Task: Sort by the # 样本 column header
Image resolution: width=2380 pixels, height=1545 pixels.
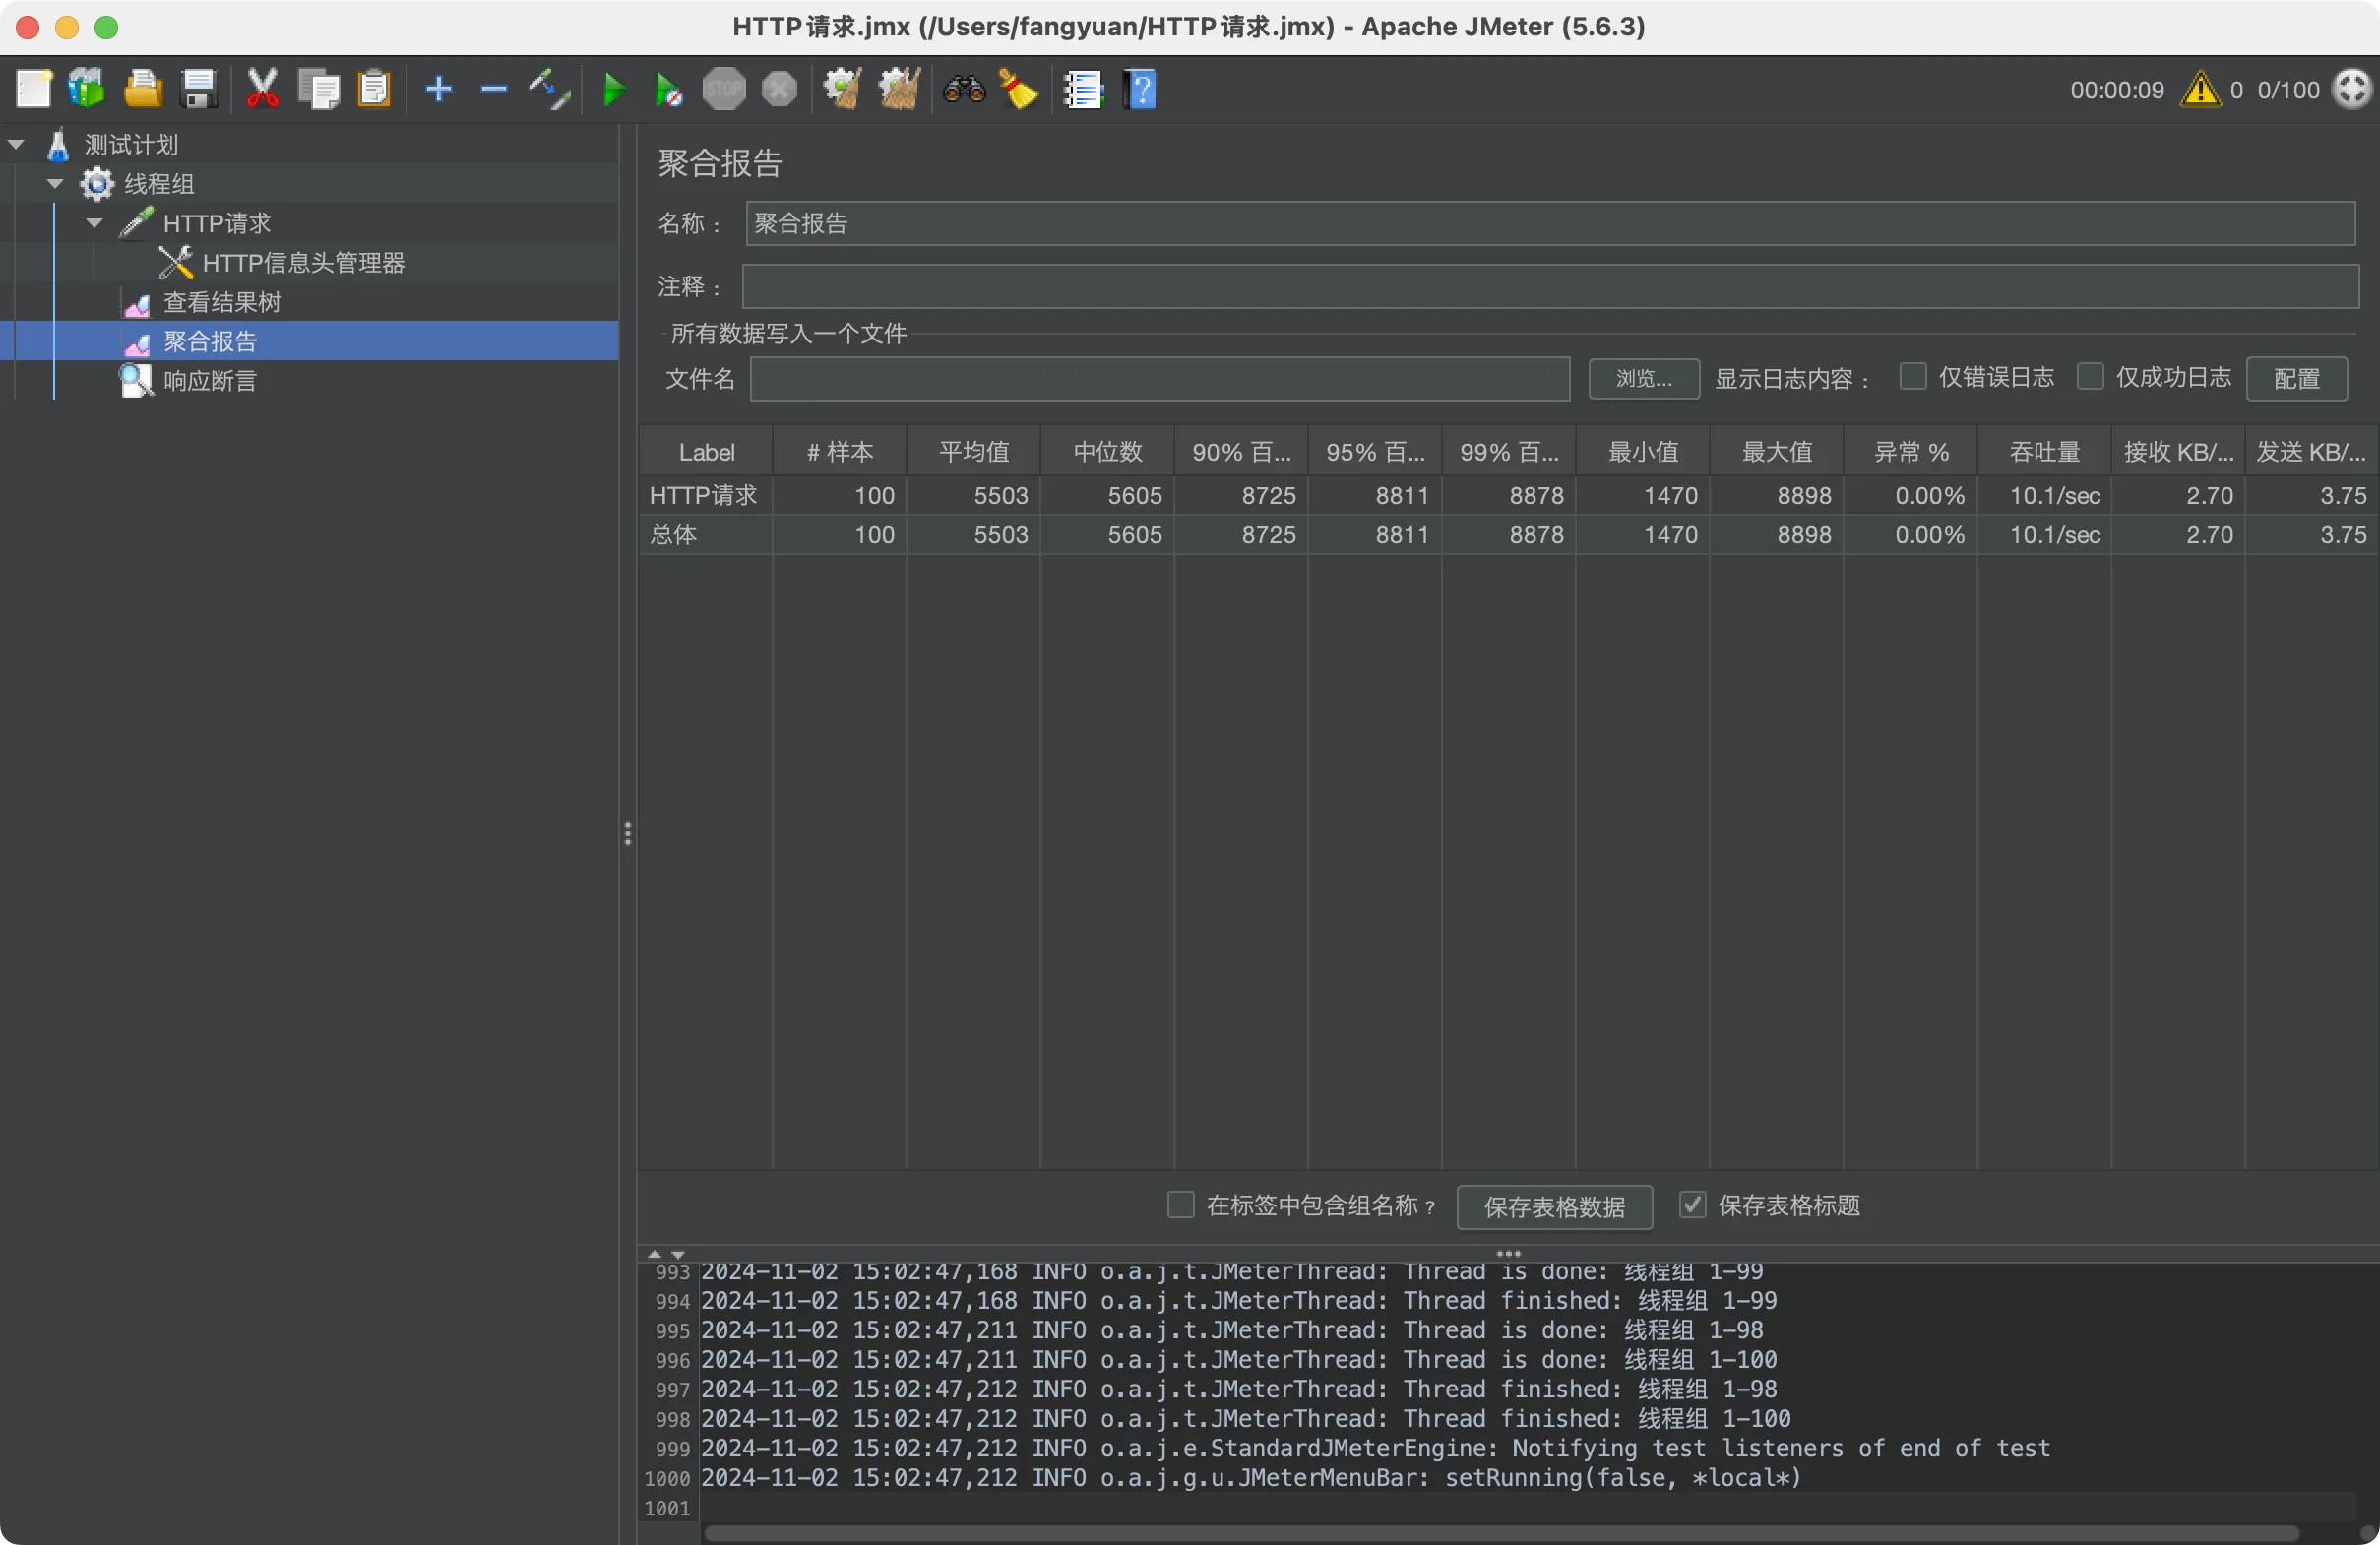Action: pyautogui.click(x=840, y=452)
